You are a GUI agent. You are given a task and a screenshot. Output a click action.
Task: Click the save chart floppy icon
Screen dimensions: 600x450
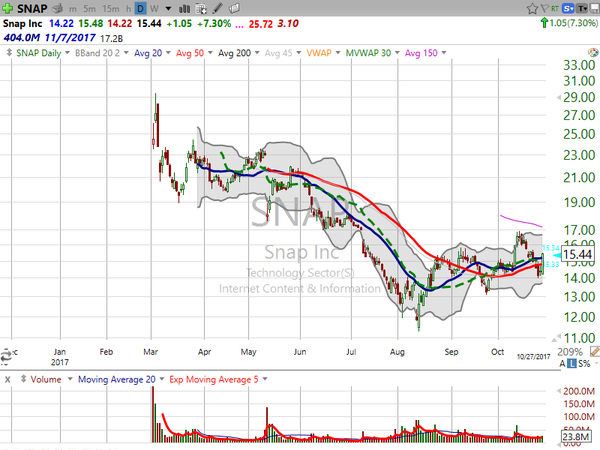(595, 8)
